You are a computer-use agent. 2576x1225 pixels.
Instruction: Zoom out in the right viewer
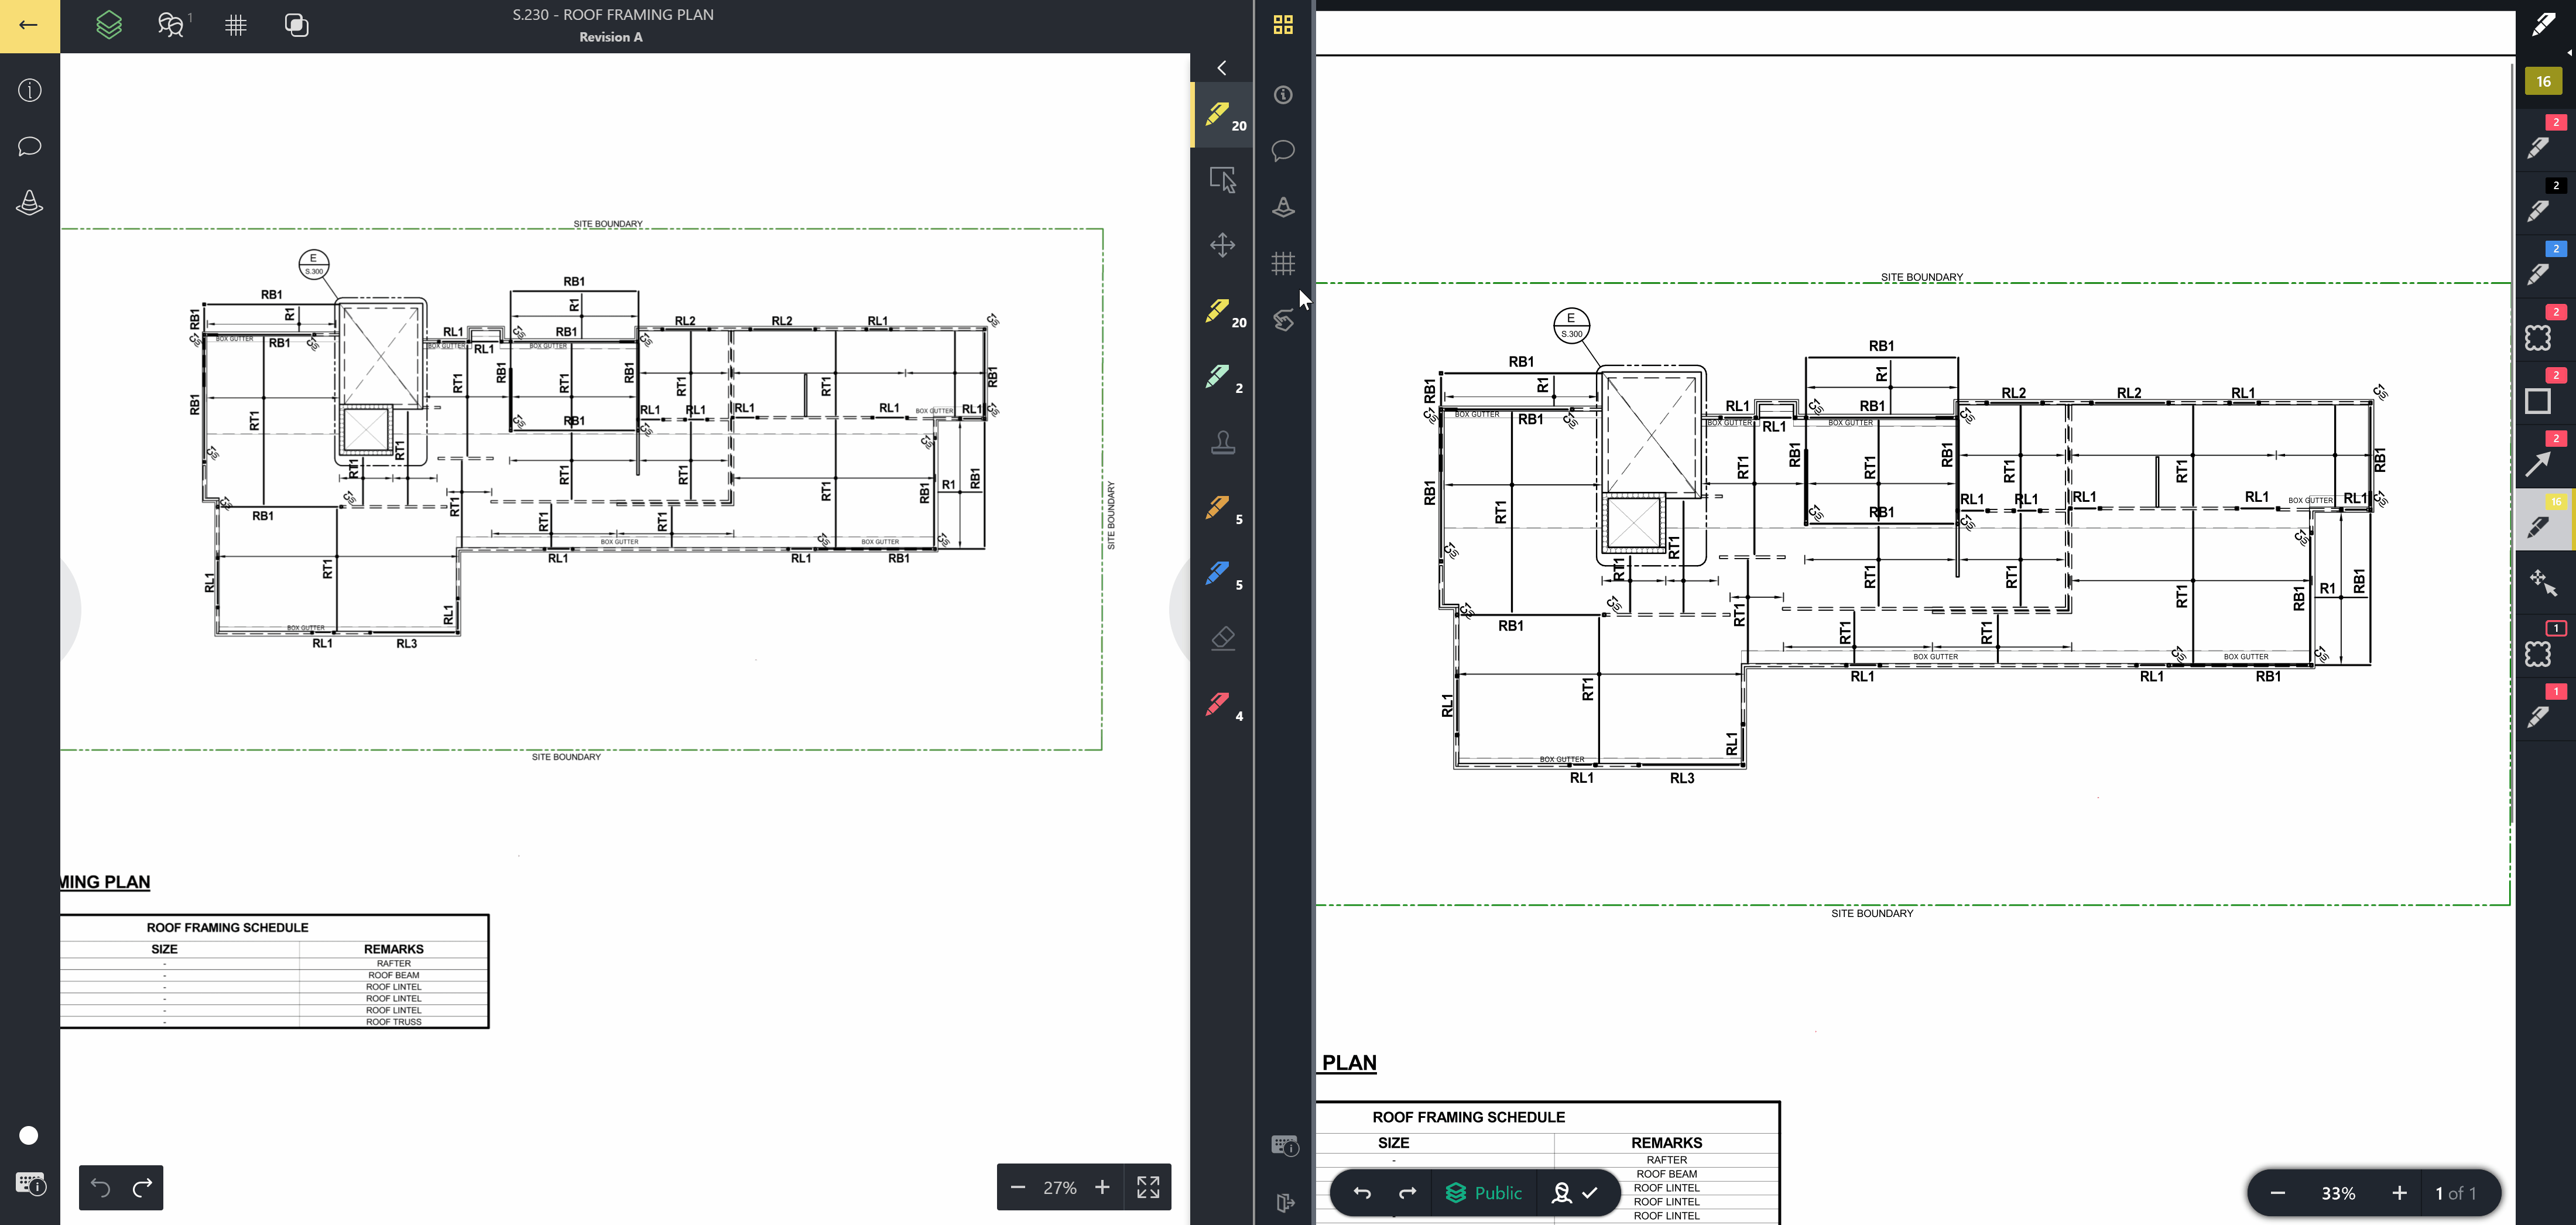2278,1193
